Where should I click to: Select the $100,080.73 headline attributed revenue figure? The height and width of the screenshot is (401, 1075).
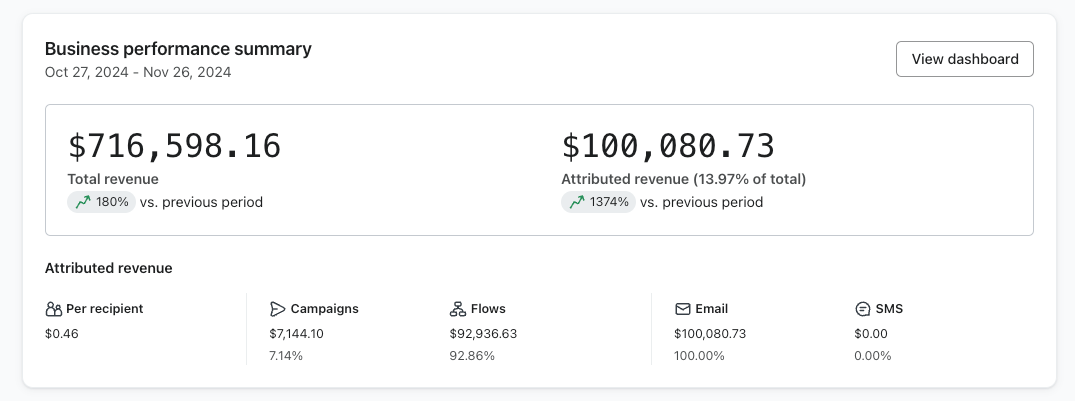[668, 146]
